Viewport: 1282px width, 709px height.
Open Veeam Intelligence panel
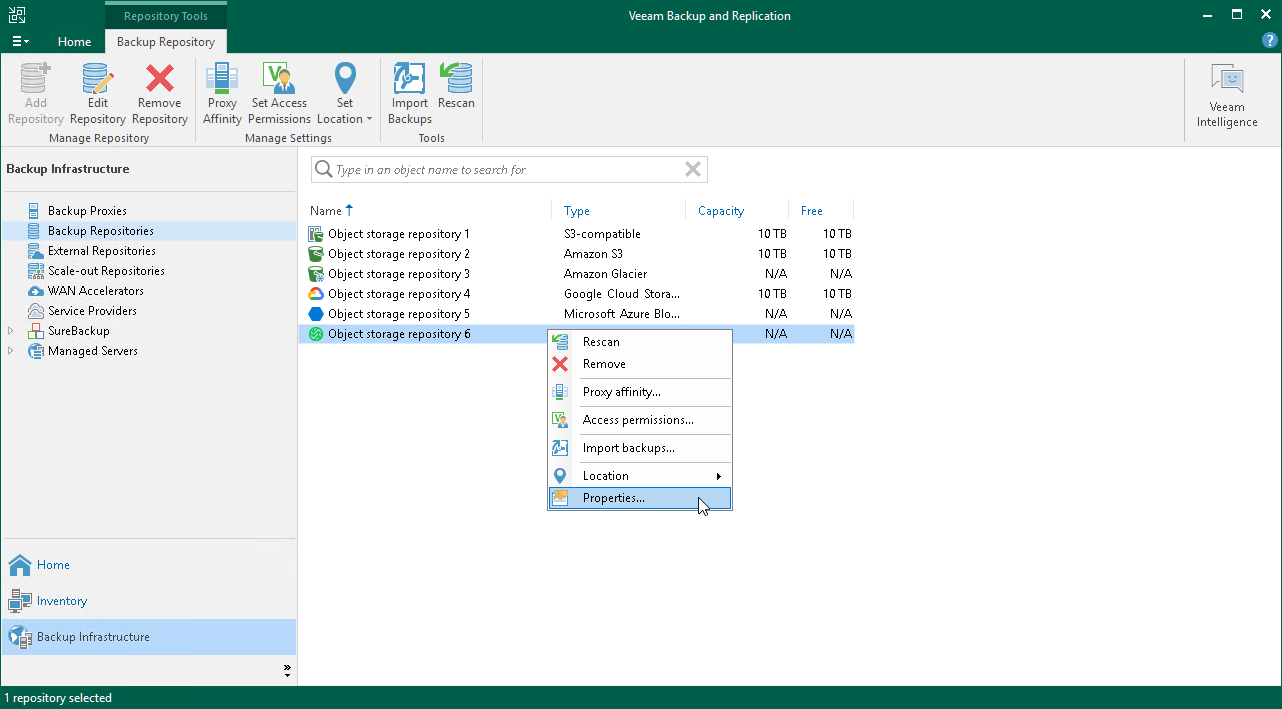pyautogui.click(x=1227, y=93)
